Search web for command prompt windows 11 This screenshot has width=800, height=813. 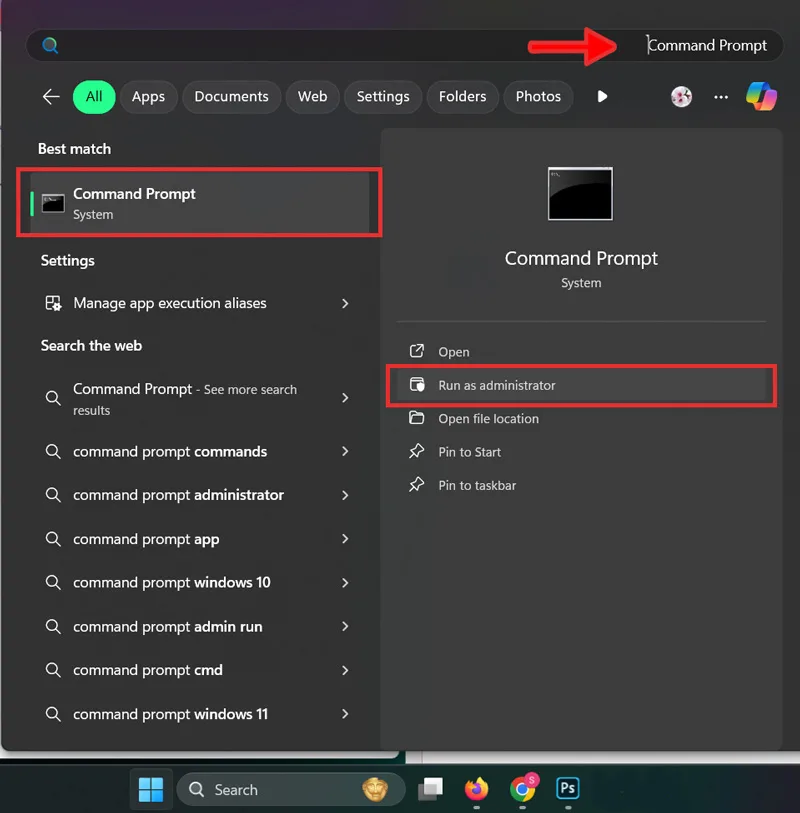point(200,714)
